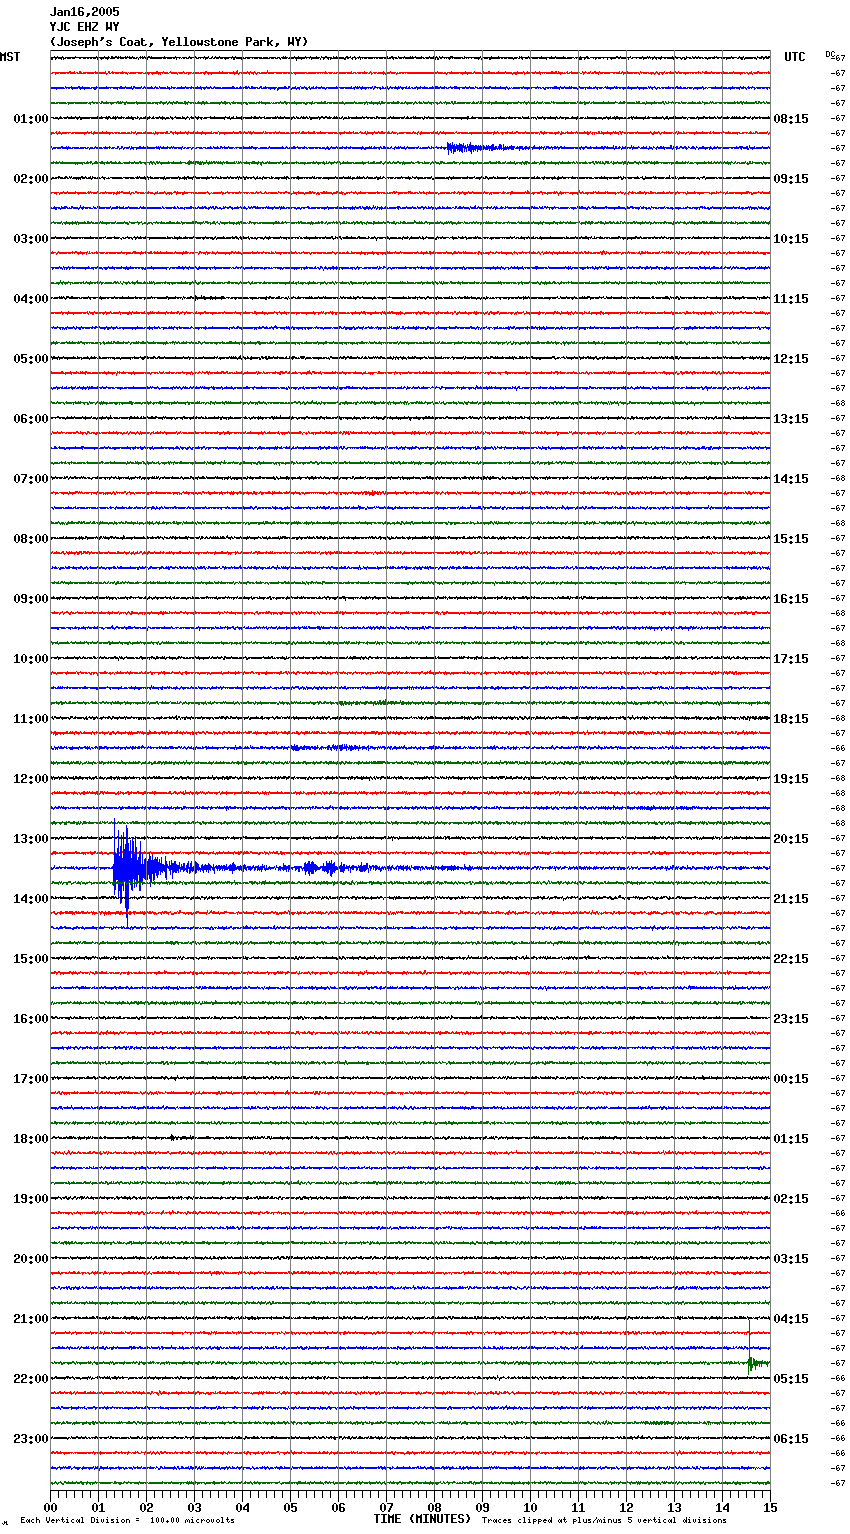The image size is (850, 1534).
Task: Click the TIME (MINUTES) axis title
Action: 422,1519
